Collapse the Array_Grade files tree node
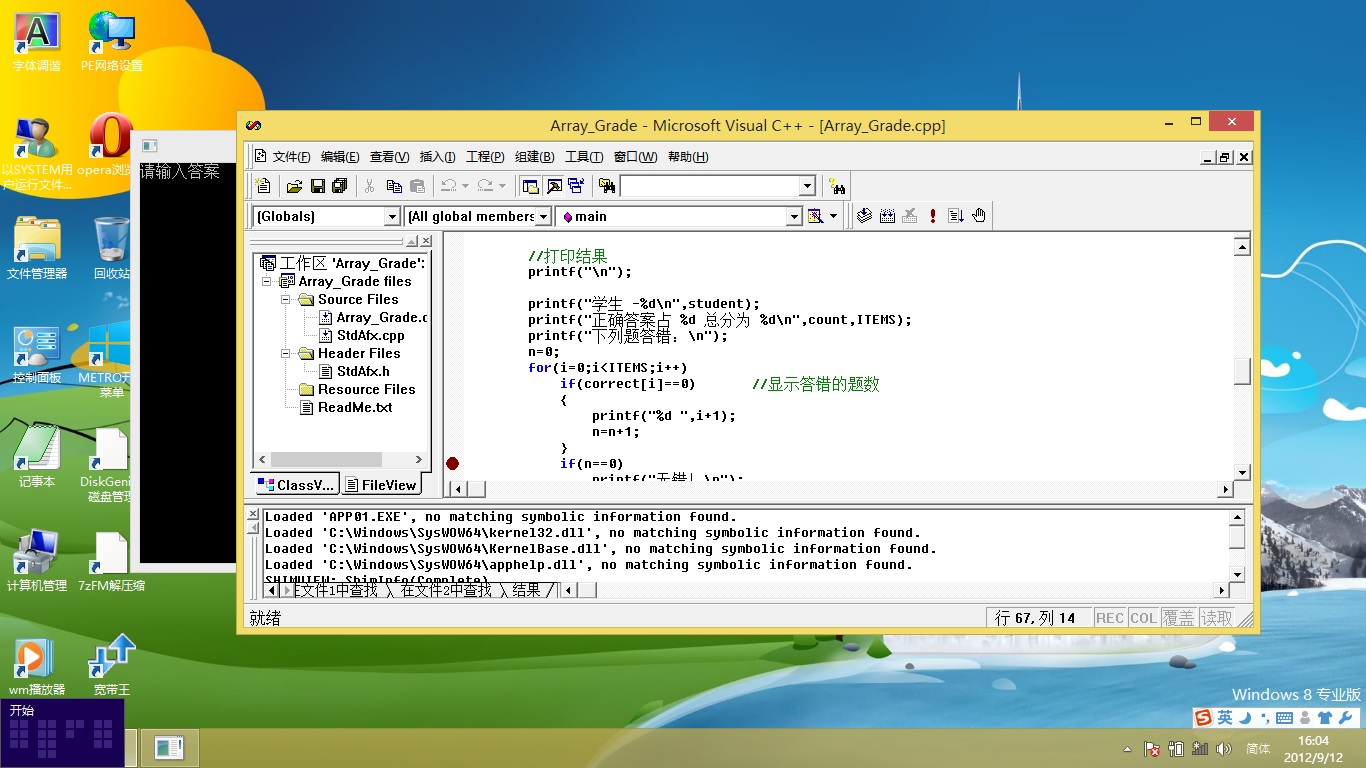1366x768 pixels. click(266, 282)
